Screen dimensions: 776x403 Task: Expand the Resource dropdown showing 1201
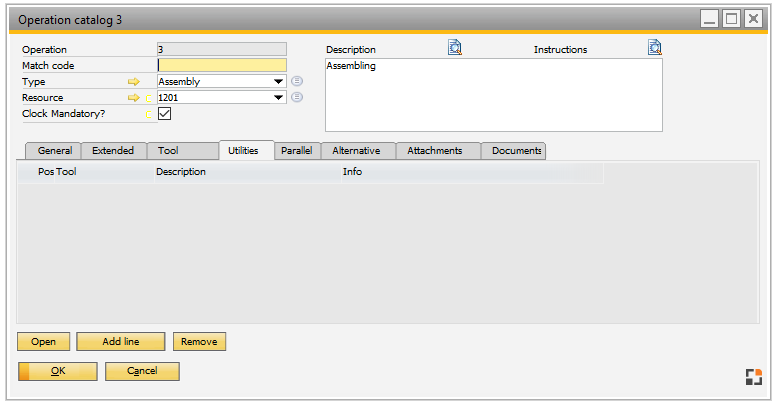coord(279,98)
